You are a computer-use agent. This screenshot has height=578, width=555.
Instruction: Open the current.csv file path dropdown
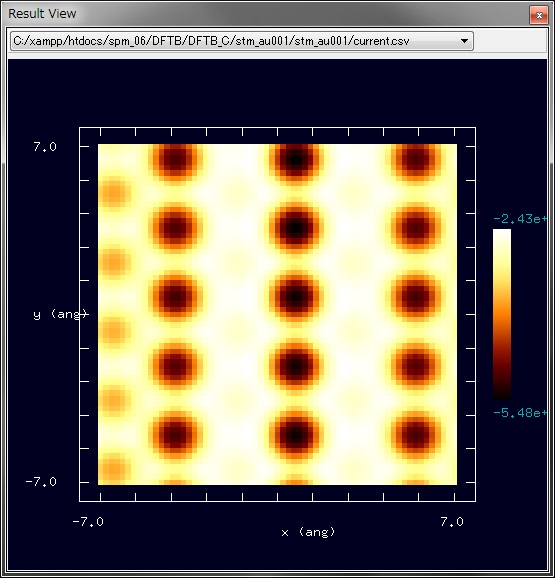242,41
